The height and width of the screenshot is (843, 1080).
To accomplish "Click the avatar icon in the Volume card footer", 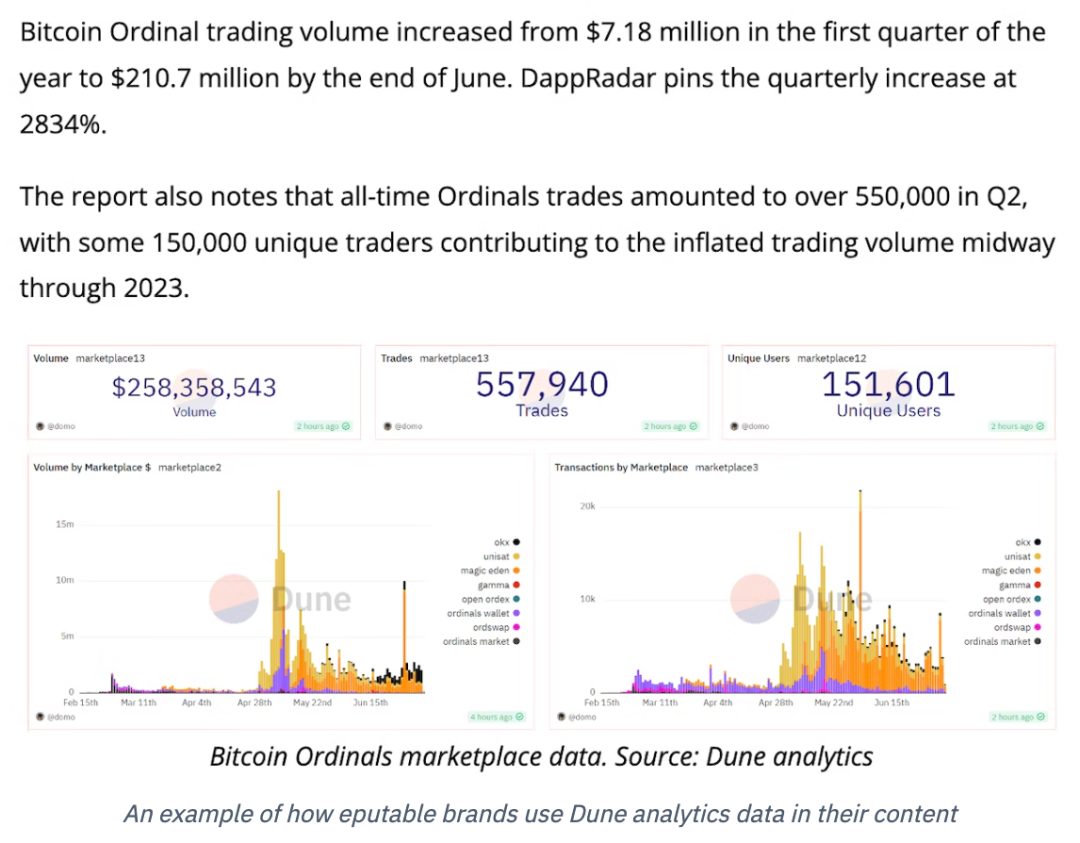I will 40,426.
